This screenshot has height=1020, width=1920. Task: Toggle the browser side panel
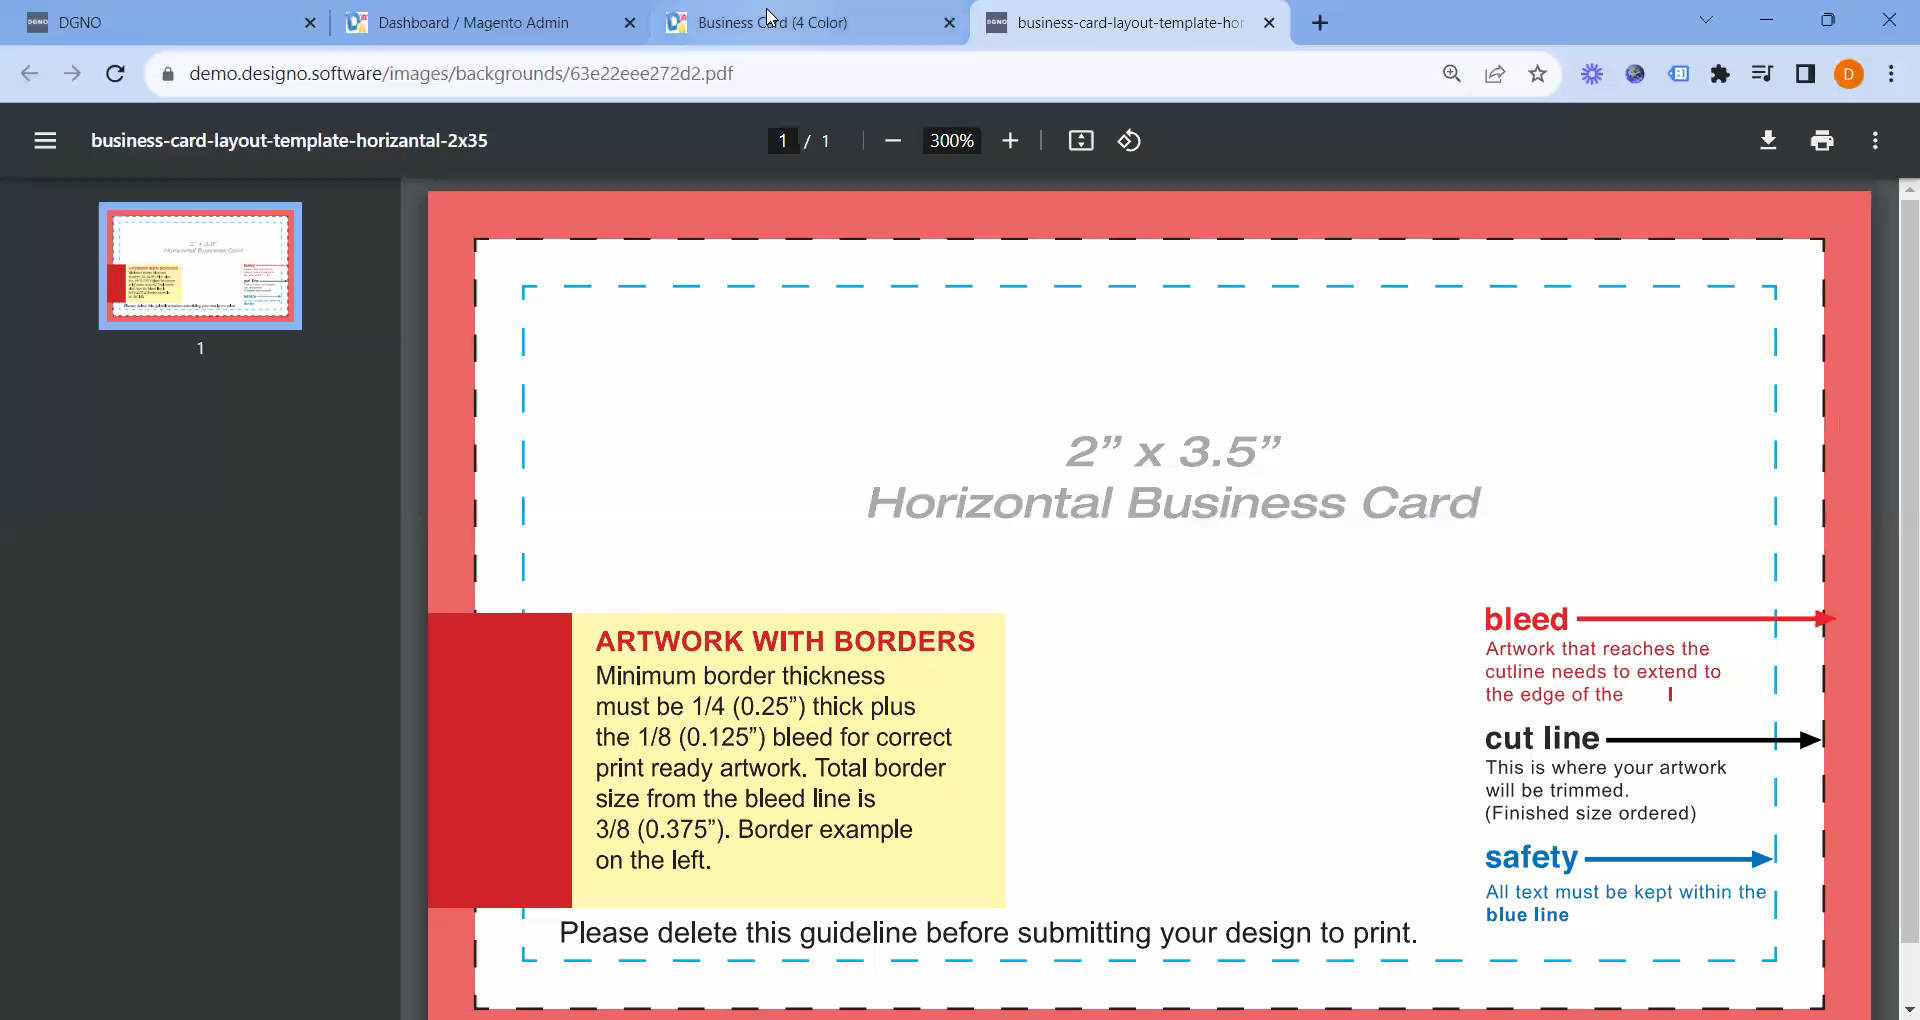point(1805,73)
